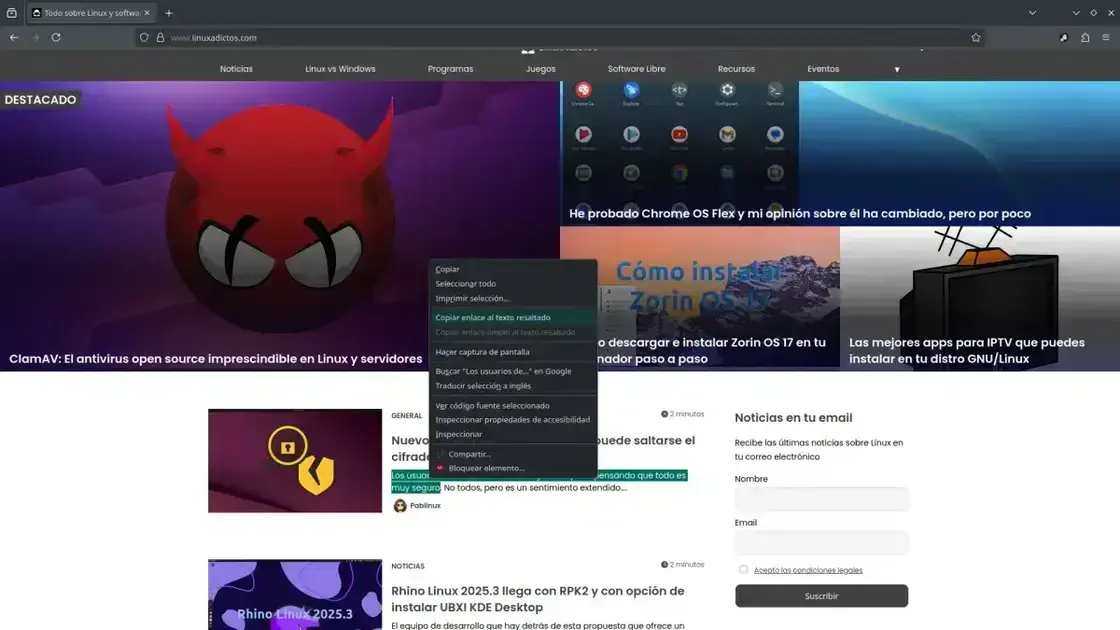
Task: Open the GENERAL category label
Action: coord(406,416)
